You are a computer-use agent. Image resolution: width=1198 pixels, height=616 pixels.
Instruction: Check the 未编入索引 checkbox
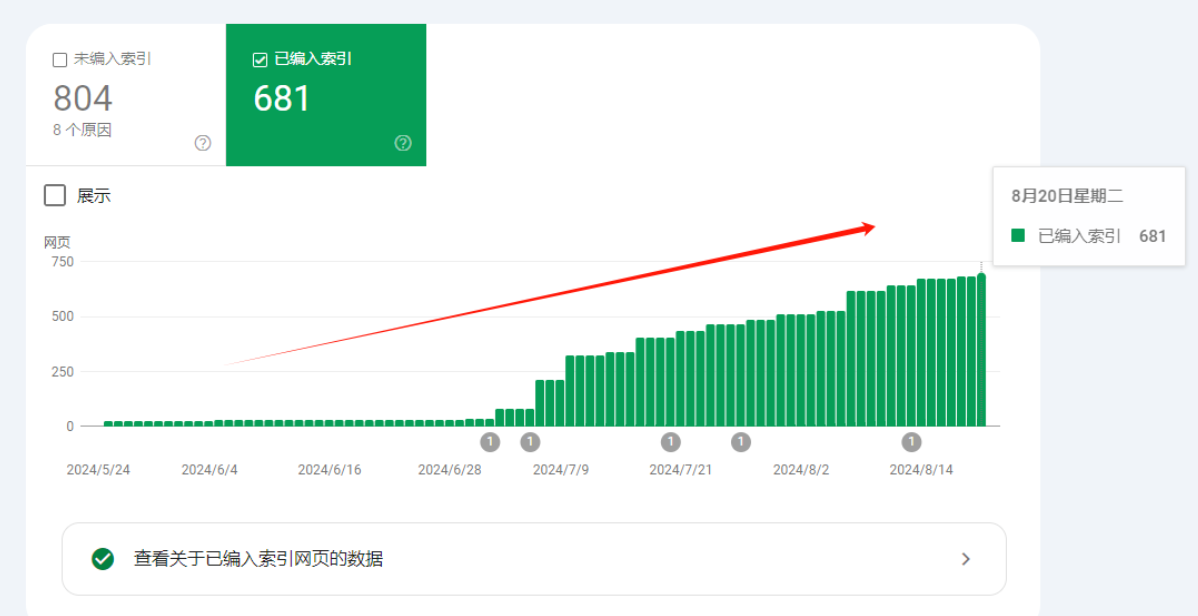60,60
